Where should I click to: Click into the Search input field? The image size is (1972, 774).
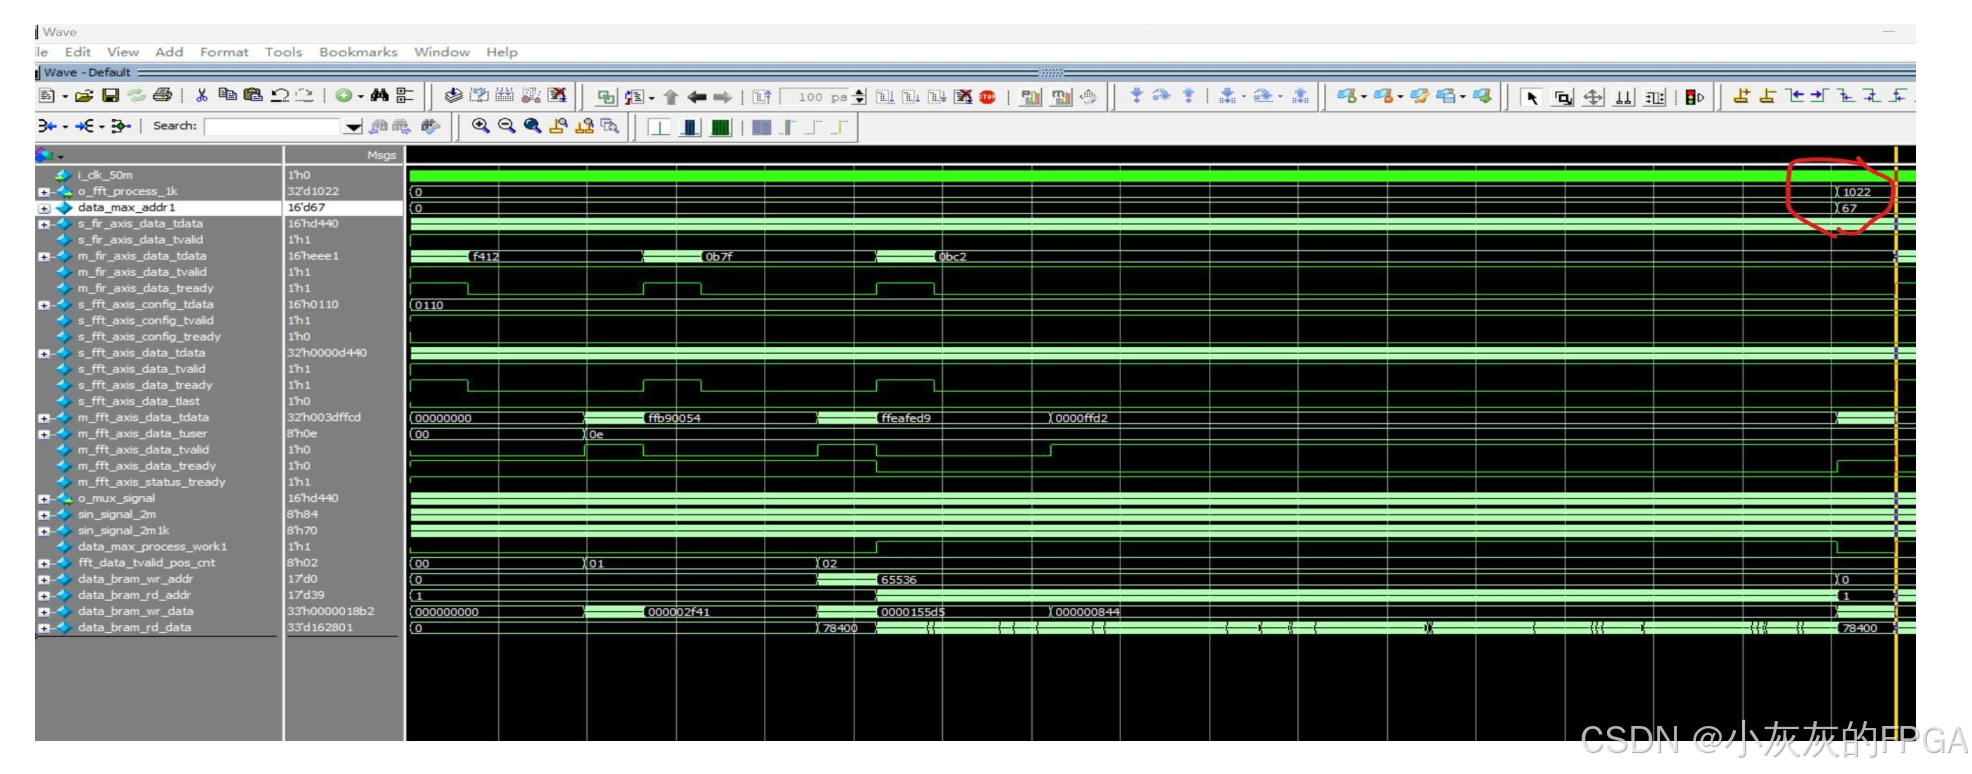(x=274, y=126)
